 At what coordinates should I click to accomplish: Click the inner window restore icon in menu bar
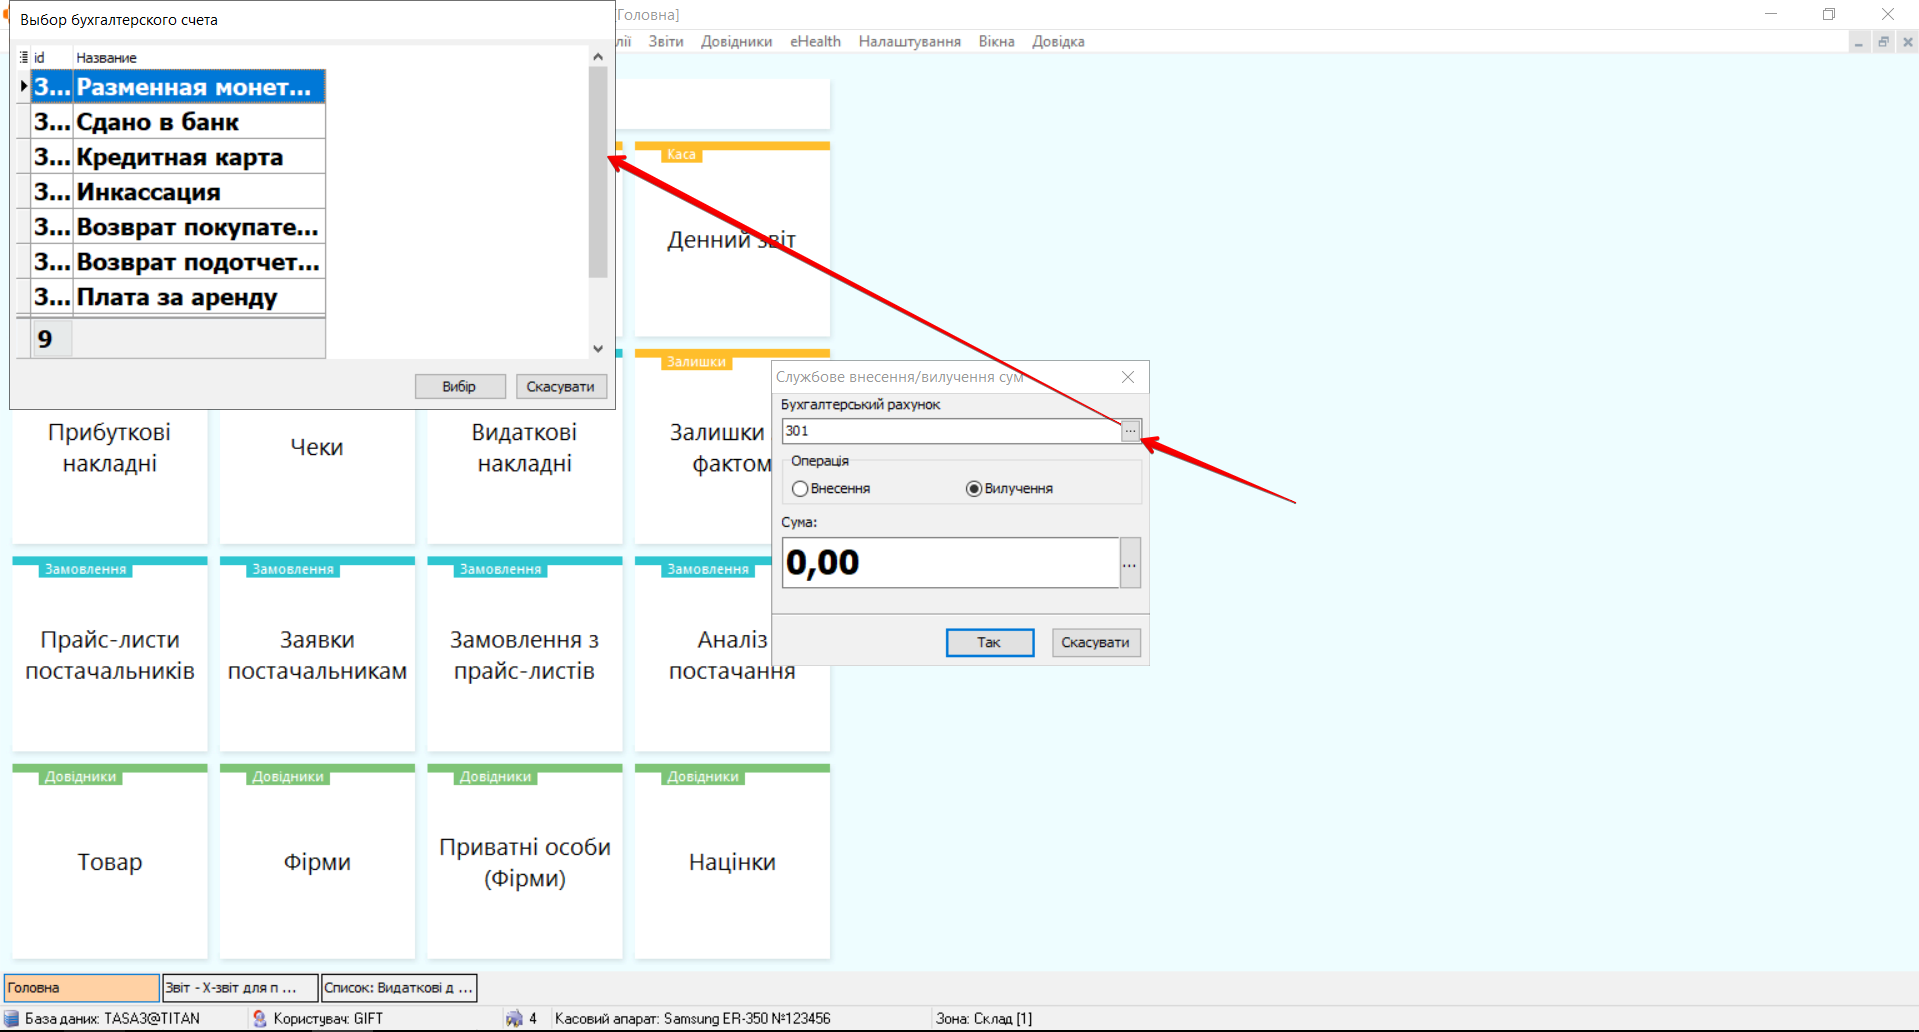tap(1883, 42)
